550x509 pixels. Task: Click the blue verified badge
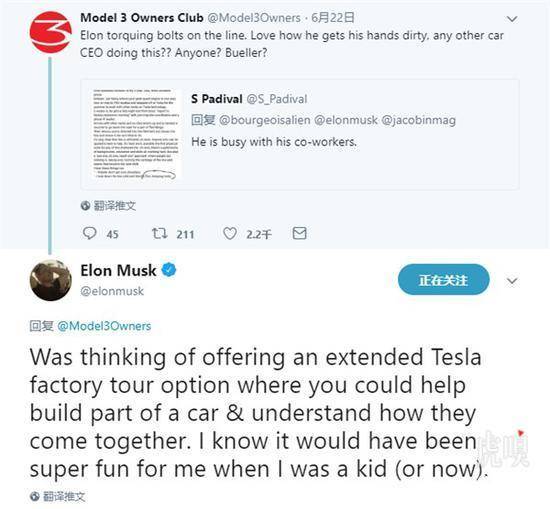169,270
